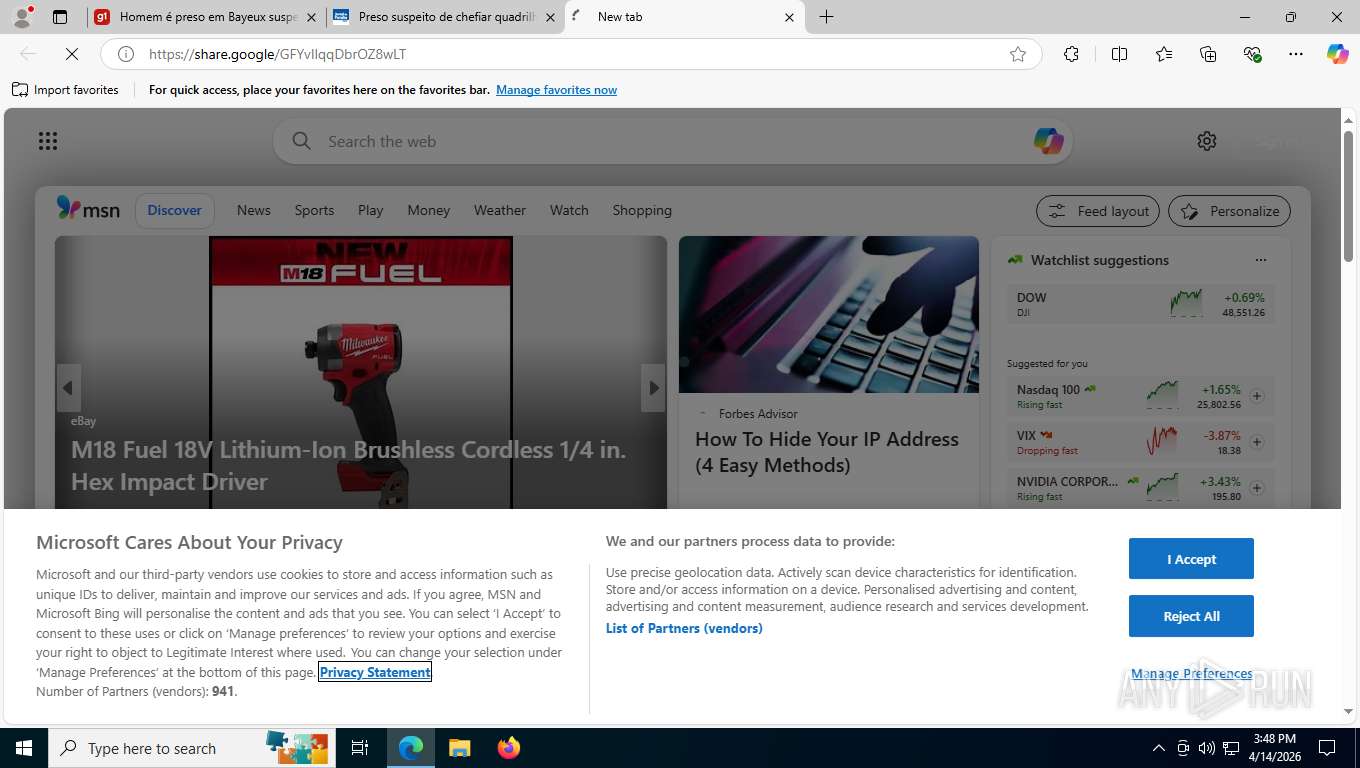This screenshot has width=1360, height=768.
Task: Add Nasdaq 100 to watchlist
Action: tap(1257, 396)
